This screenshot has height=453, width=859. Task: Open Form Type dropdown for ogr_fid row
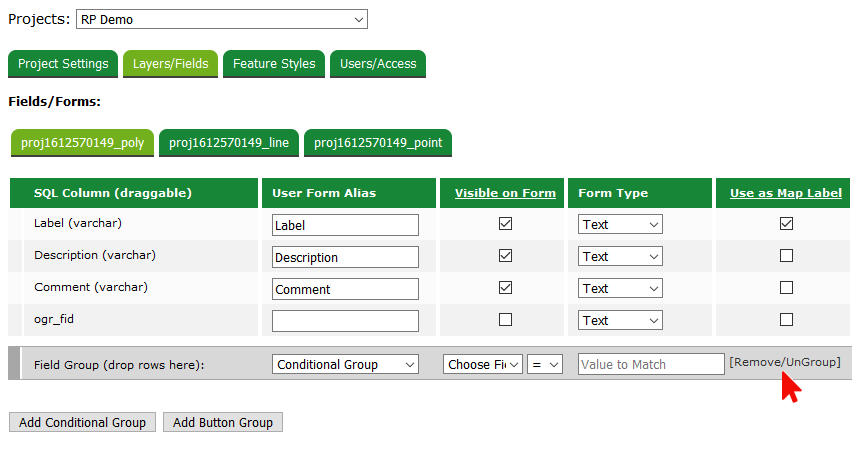coord(620,321)
